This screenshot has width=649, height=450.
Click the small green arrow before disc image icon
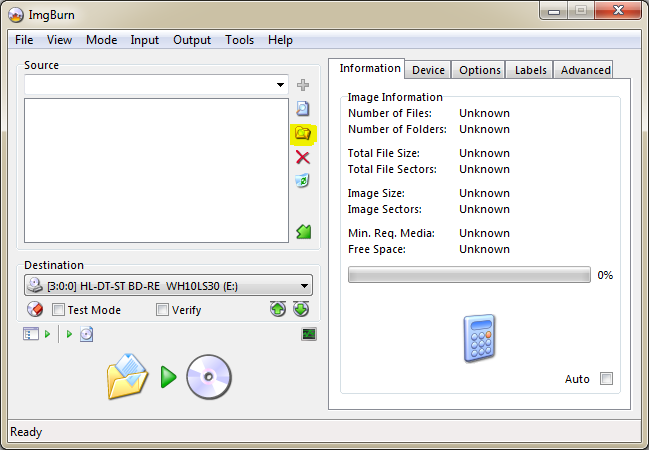pos(69,334)
